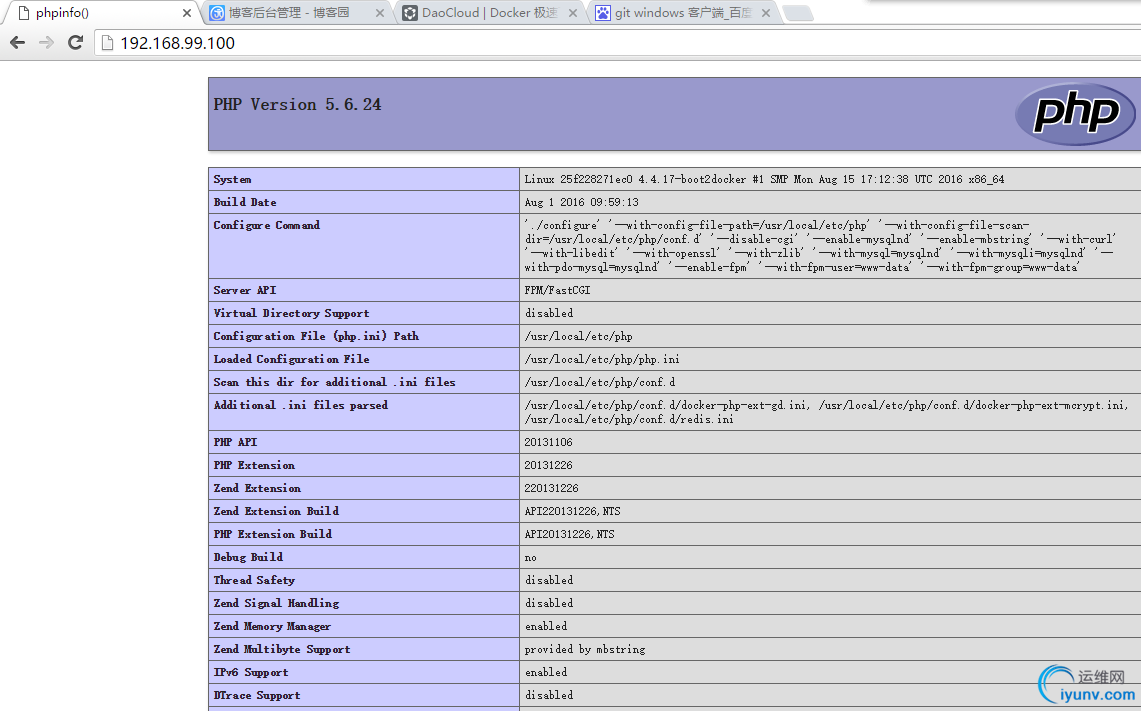Click the PHP logo image
Image resolution: width=1141 pixels, height=711 pixels.
pyautogui.click(x=1075, y=114)
